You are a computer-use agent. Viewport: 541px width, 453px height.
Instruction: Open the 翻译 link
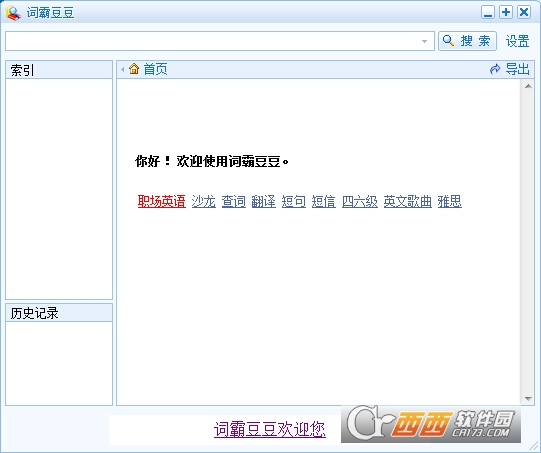pos(263,201)
